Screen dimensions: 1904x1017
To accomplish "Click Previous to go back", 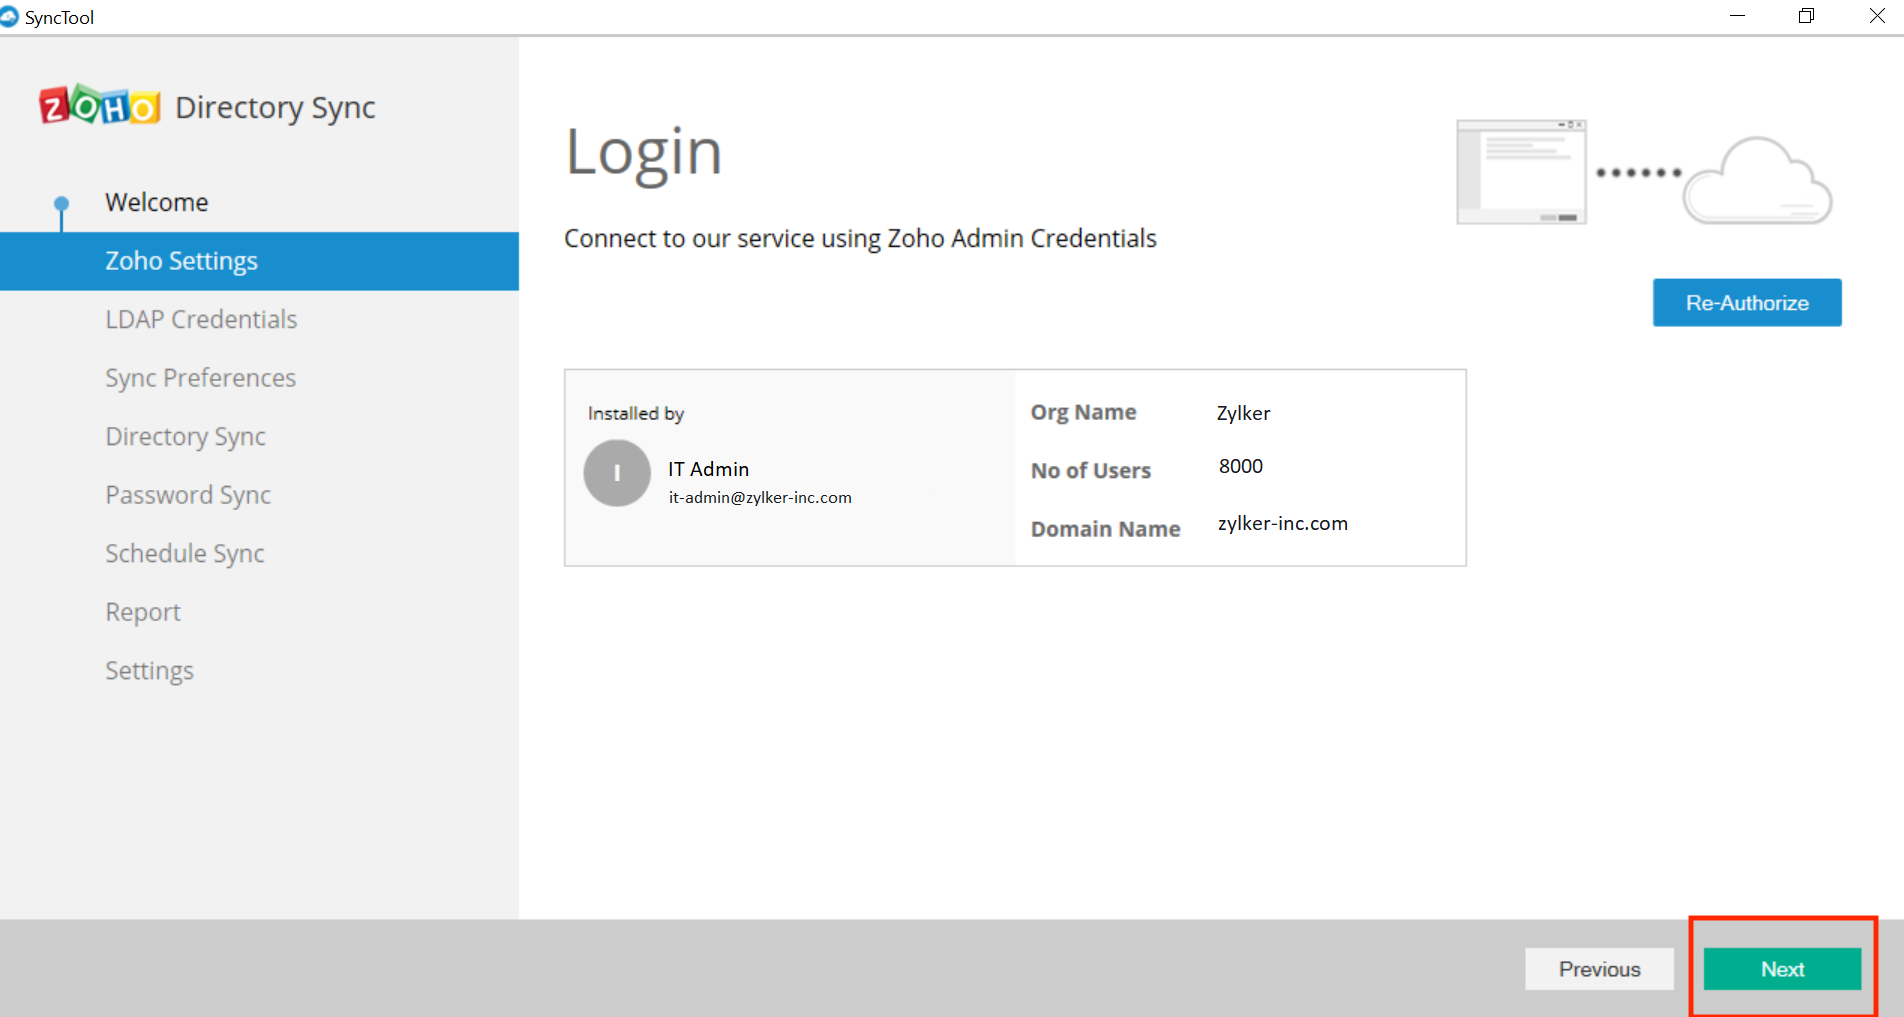I will click(x=1598, y=968).
